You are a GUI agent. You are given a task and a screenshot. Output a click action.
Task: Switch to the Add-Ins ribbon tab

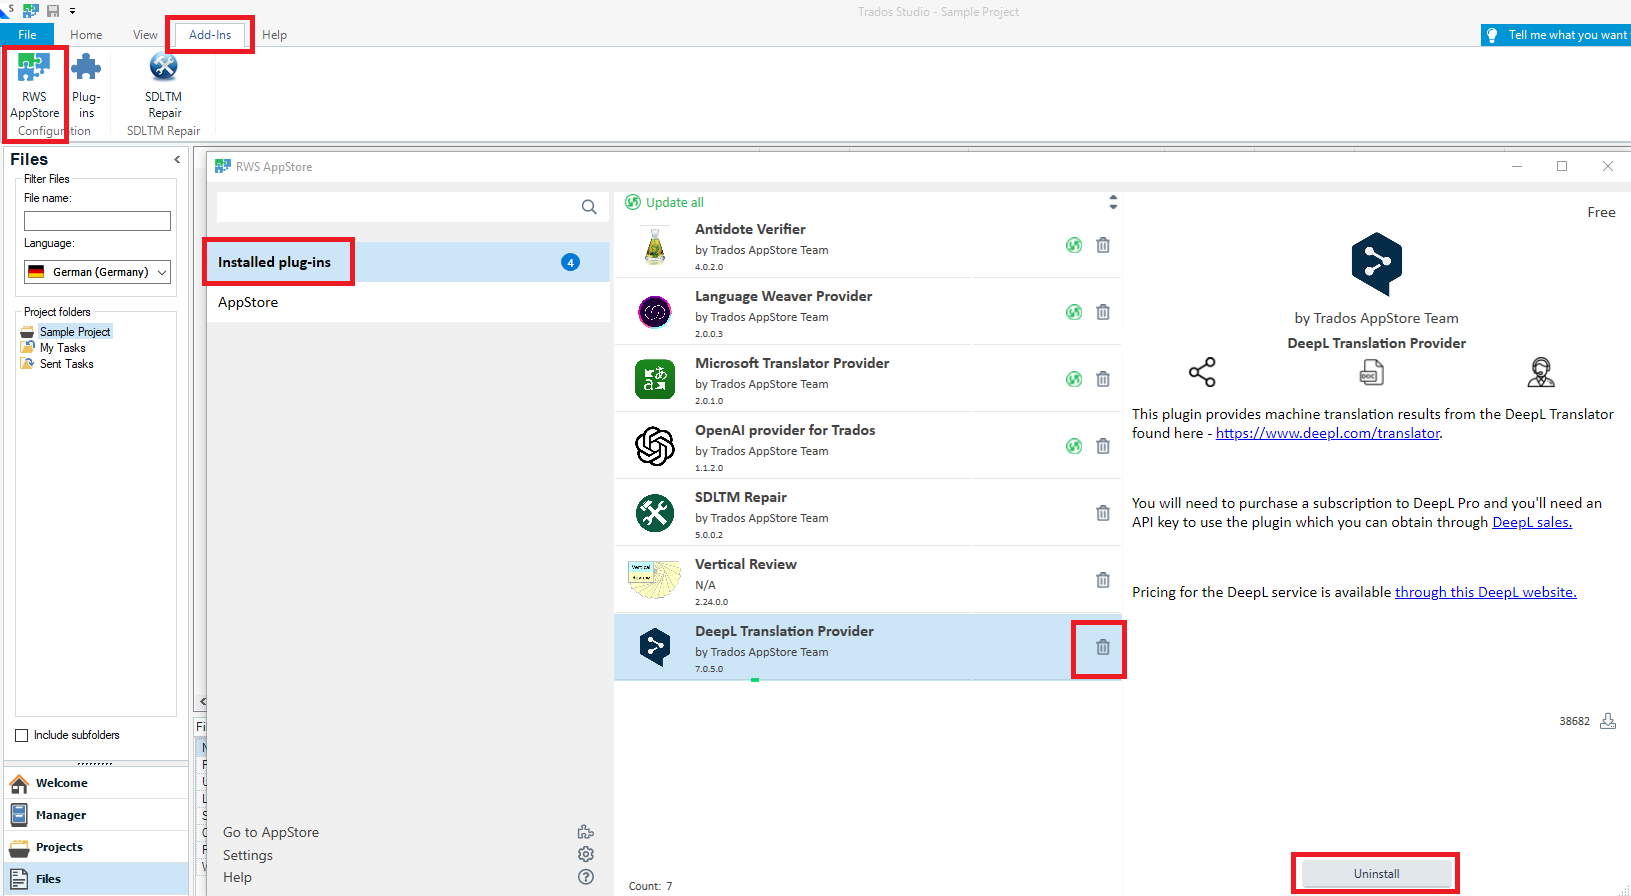(x=210, y=35)
